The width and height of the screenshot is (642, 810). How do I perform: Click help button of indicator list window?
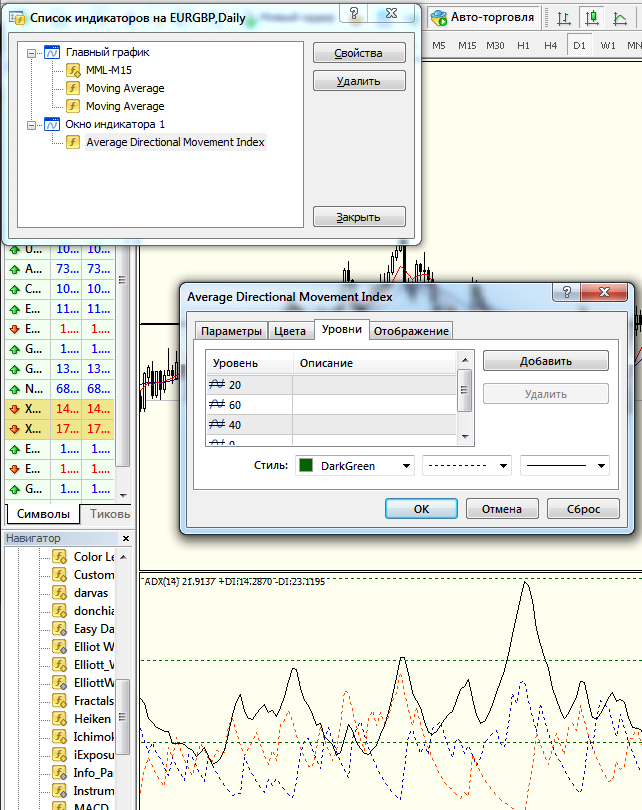pyautogui.click(x=354, y=14)
